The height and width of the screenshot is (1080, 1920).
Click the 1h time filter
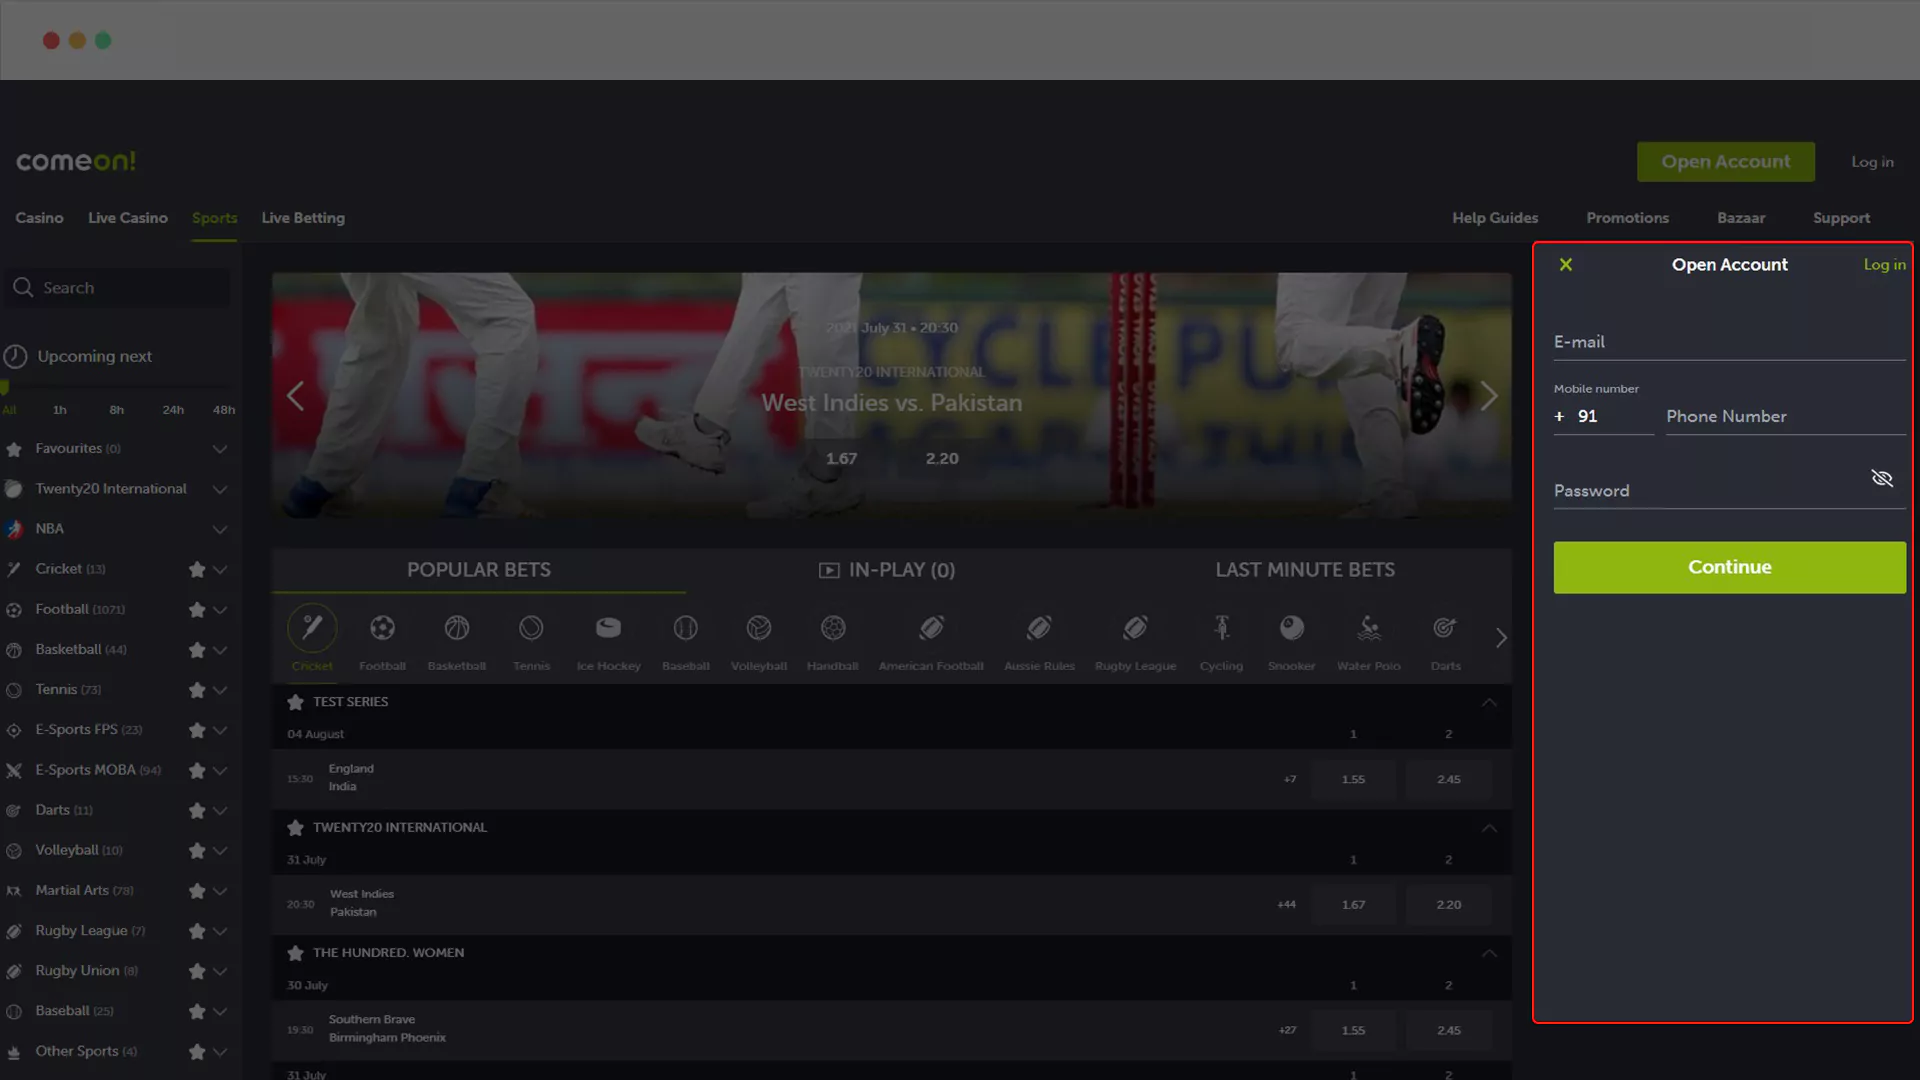[x=59, y=409]
